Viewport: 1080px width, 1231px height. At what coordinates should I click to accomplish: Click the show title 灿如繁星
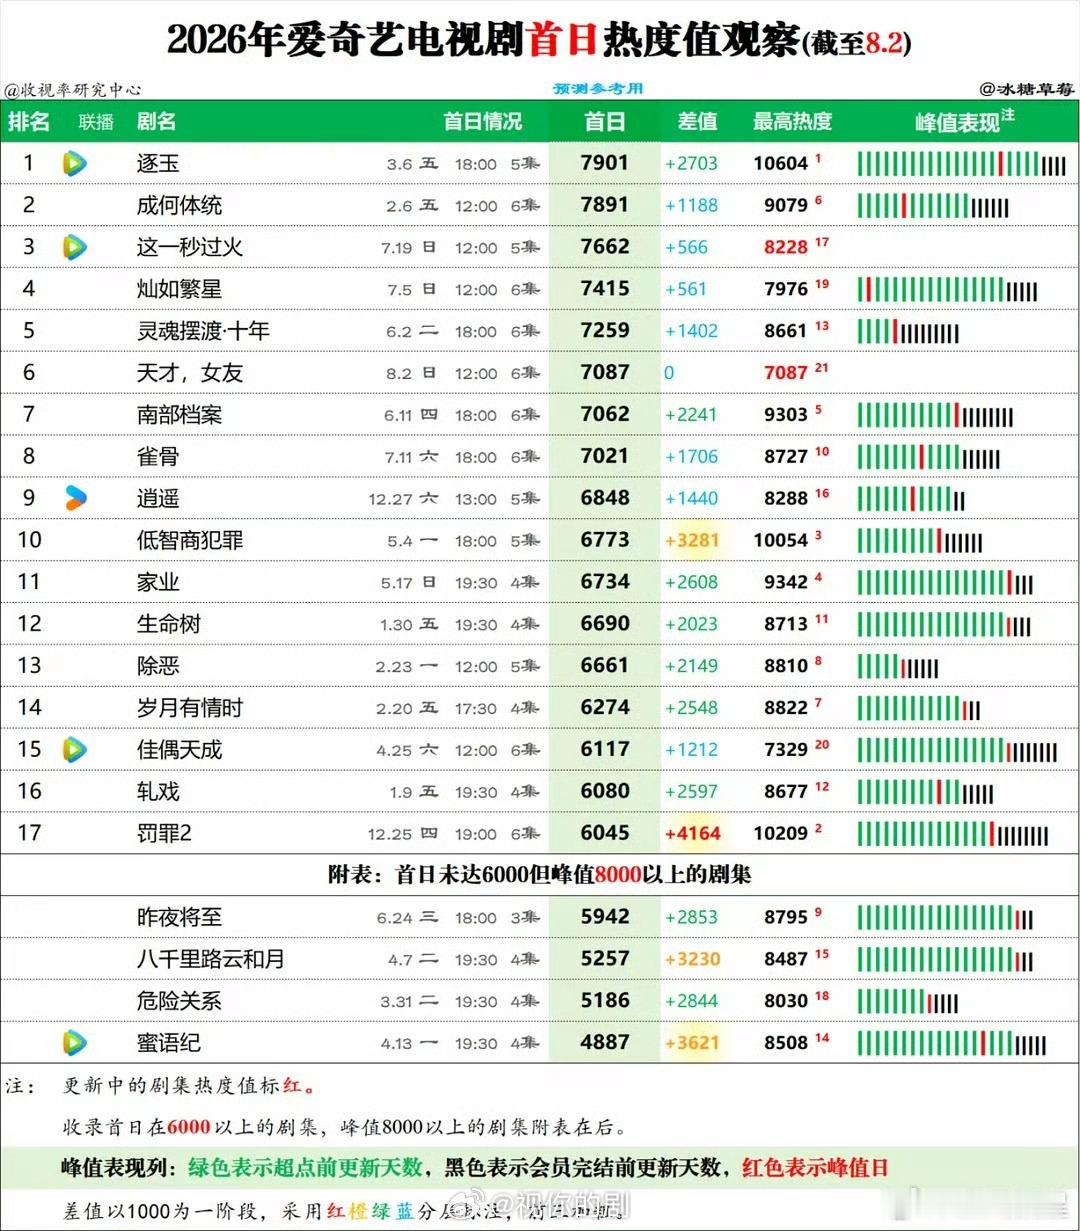point(179,289)
